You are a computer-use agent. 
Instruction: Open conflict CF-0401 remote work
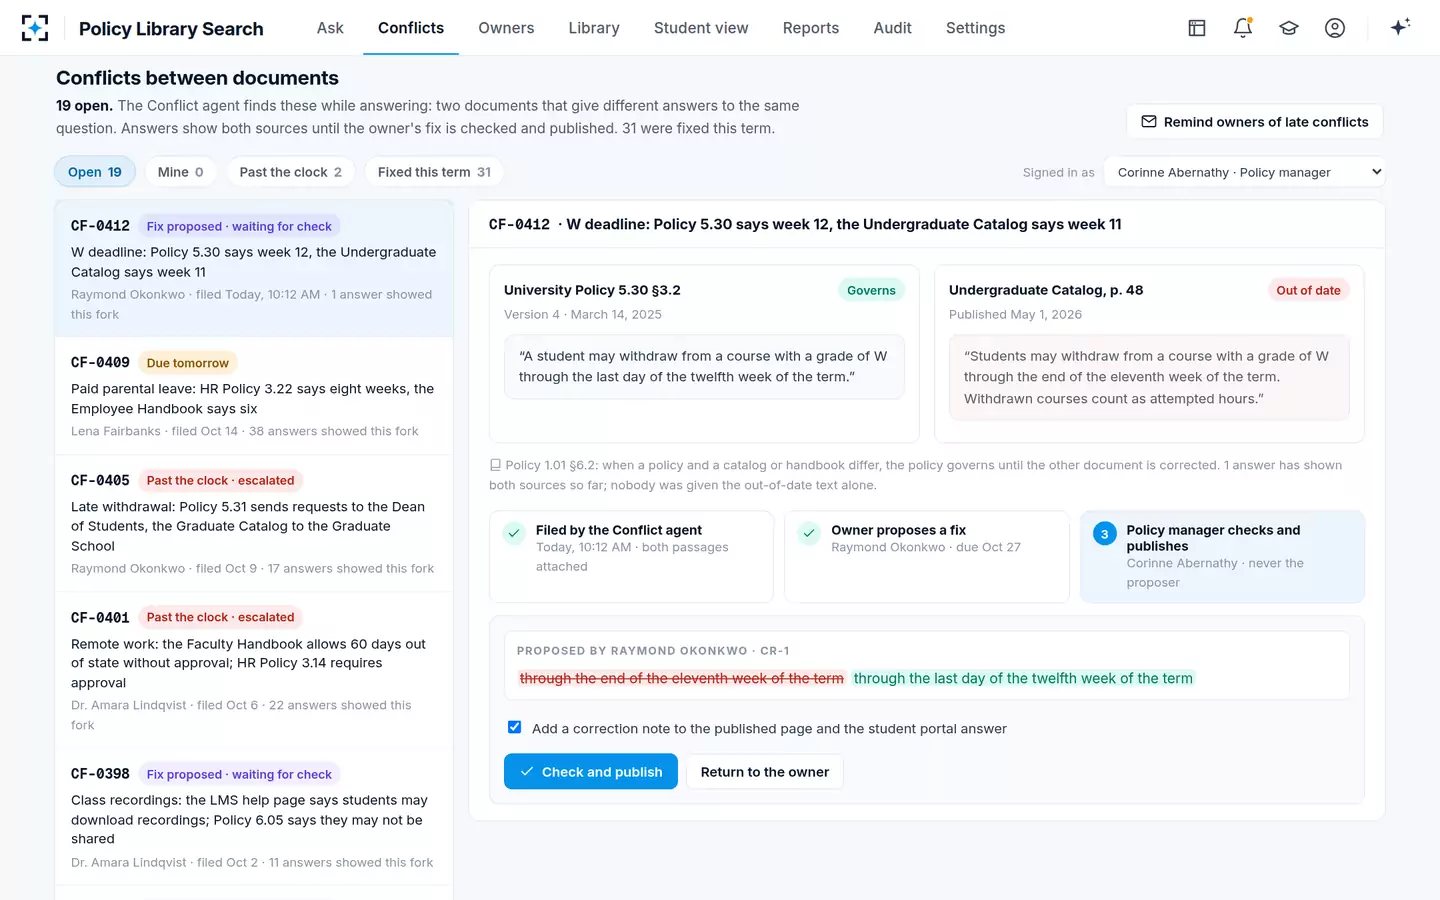click(254, 670)
